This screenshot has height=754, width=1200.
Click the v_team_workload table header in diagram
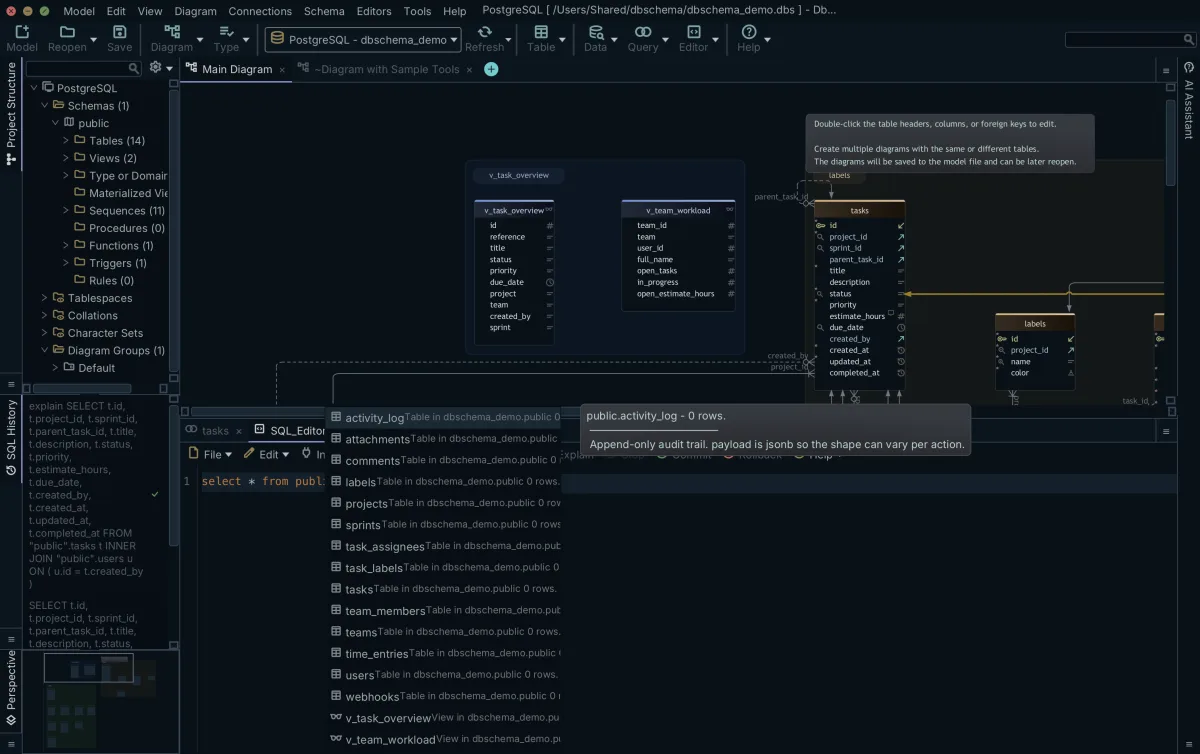pyautogui.click(x=678, y=210)
